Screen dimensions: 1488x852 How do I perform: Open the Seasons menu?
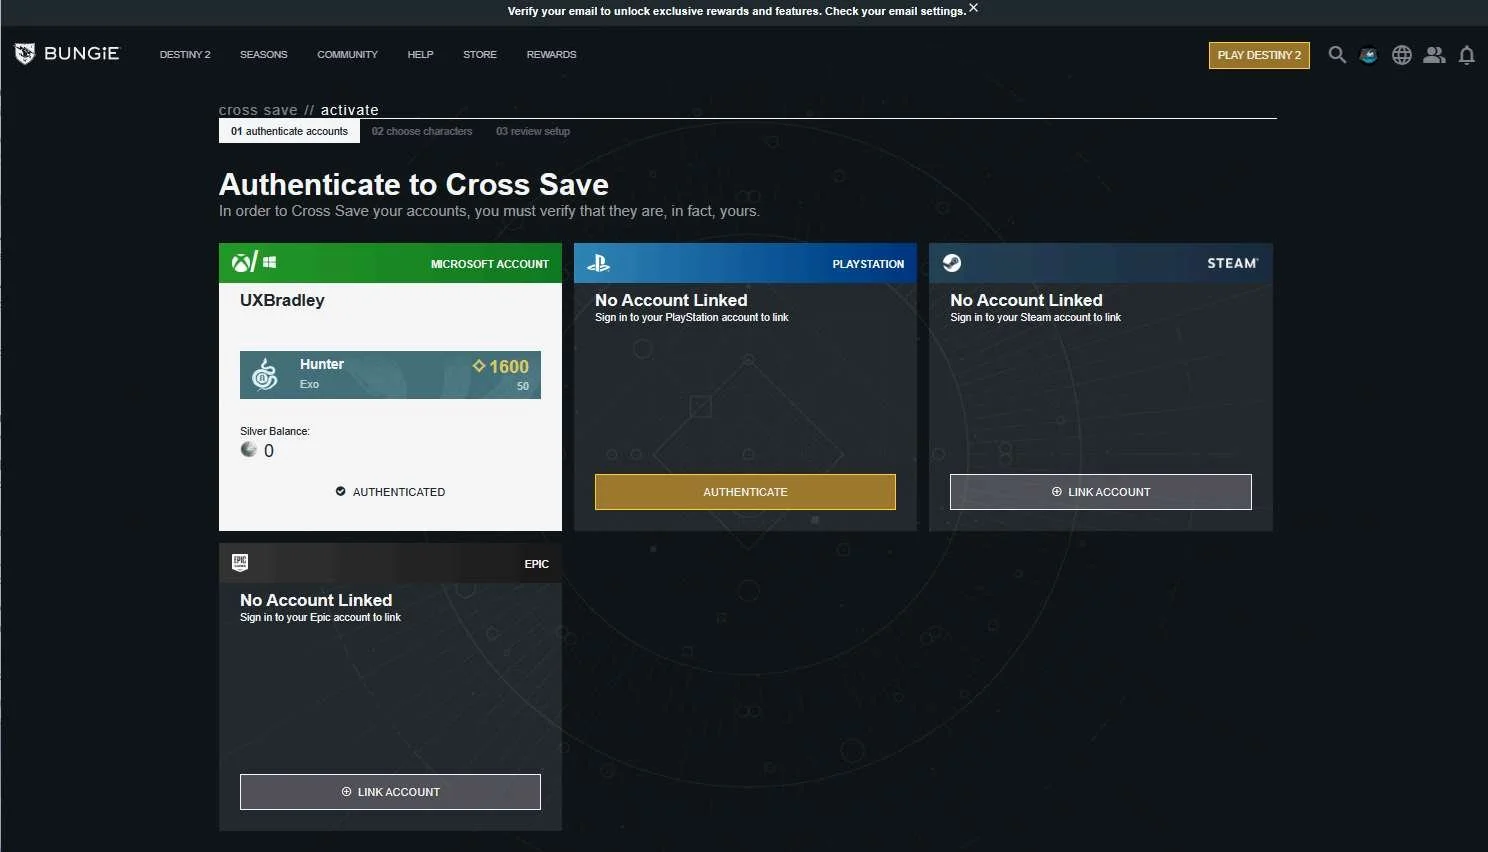[264, 55]
